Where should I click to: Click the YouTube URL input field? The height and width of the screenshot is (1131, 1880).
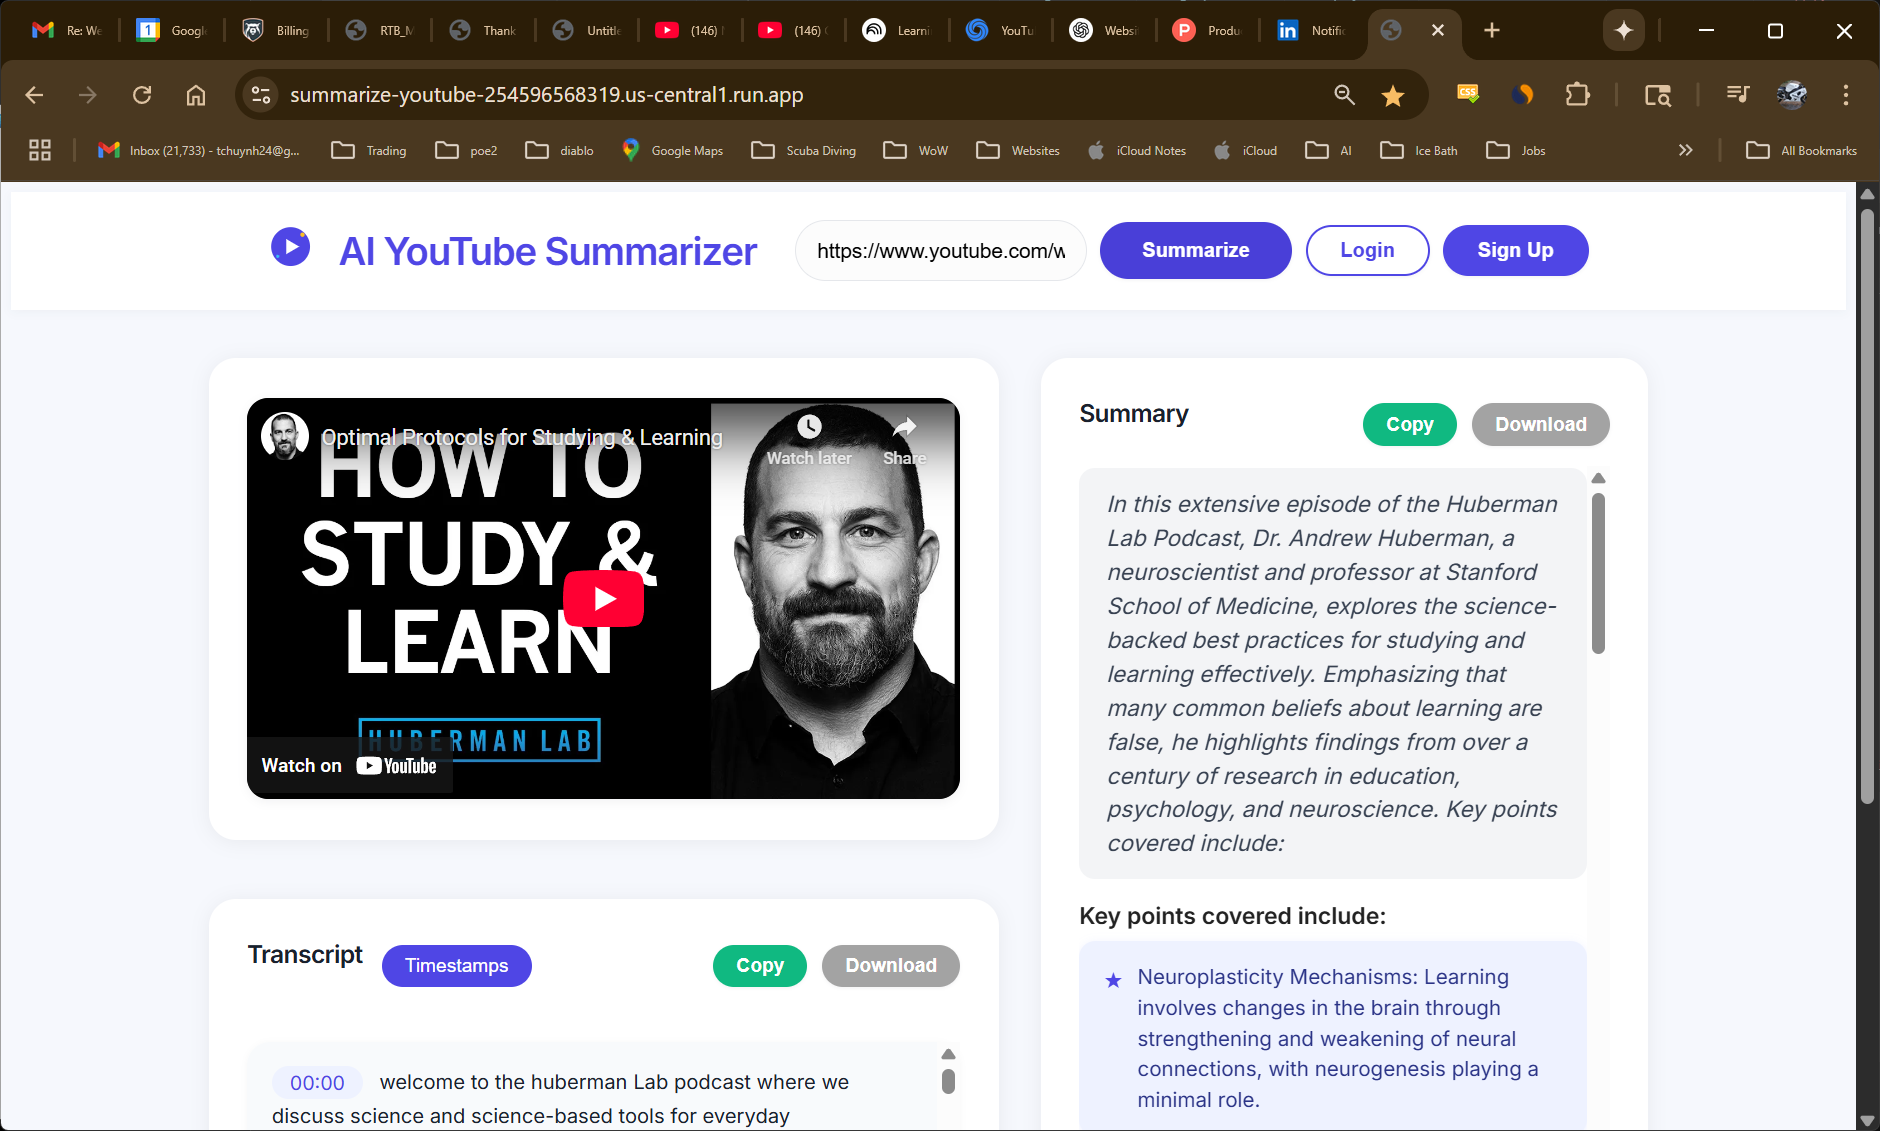[940, 251]
